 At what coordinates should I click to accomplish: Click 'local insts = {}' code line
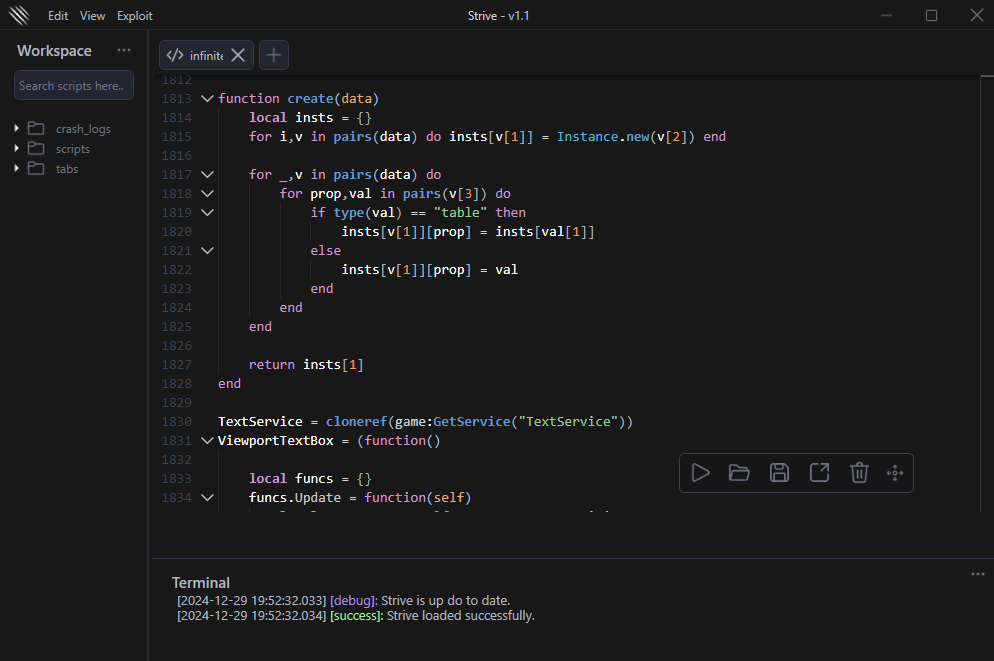[x=311, y=117]
